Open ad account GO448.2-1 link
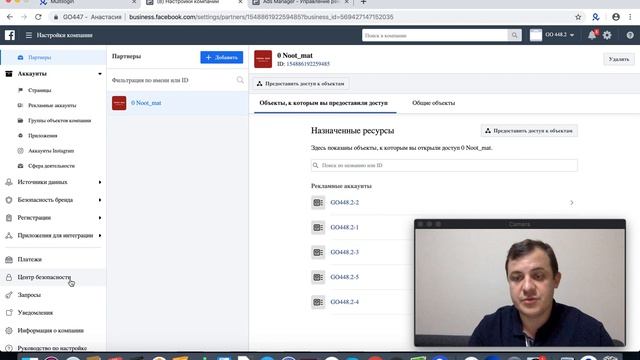This screenshot has width=640, height=360. coord(344,227)
